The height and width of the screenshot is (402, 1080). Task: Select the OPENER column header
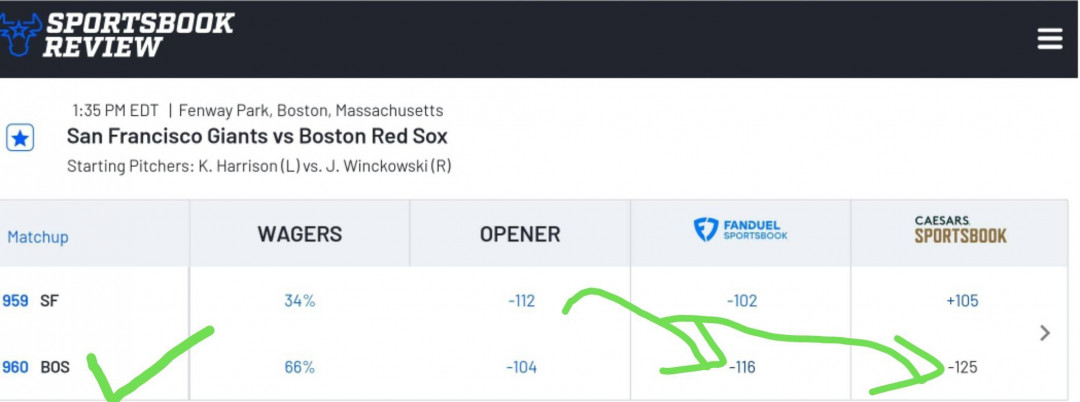click(520, 234)
